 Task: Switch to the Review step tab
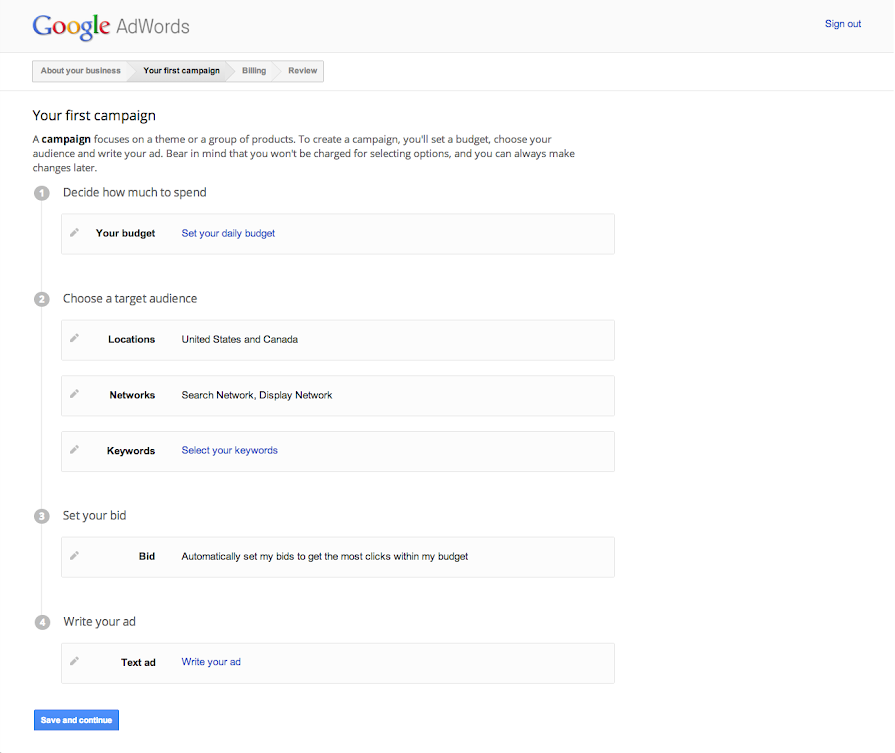pos(302,71)
